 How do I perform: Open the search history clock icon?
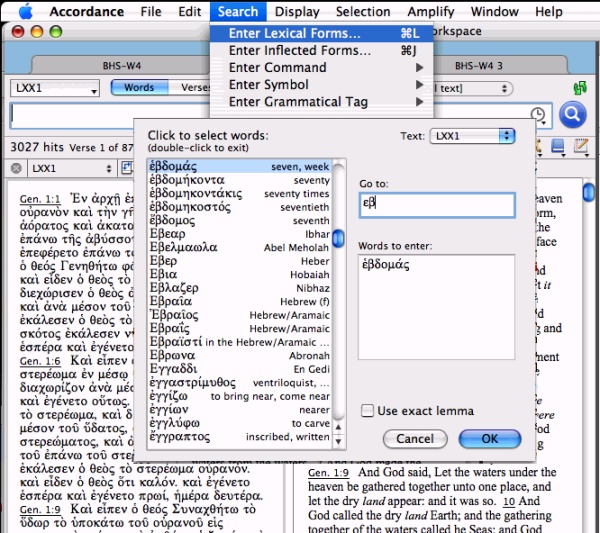click(538, 114)
